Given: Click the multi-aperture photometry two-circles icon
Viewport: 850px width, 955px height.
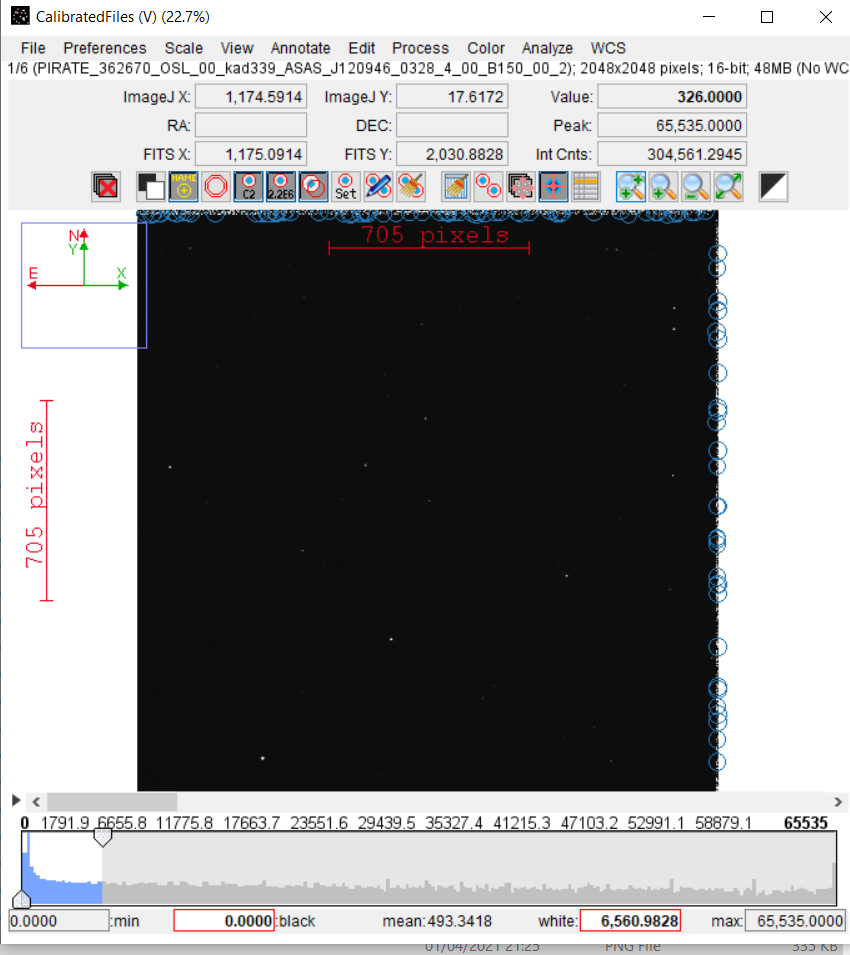Looking at the screenshot, I should [488, 186].
